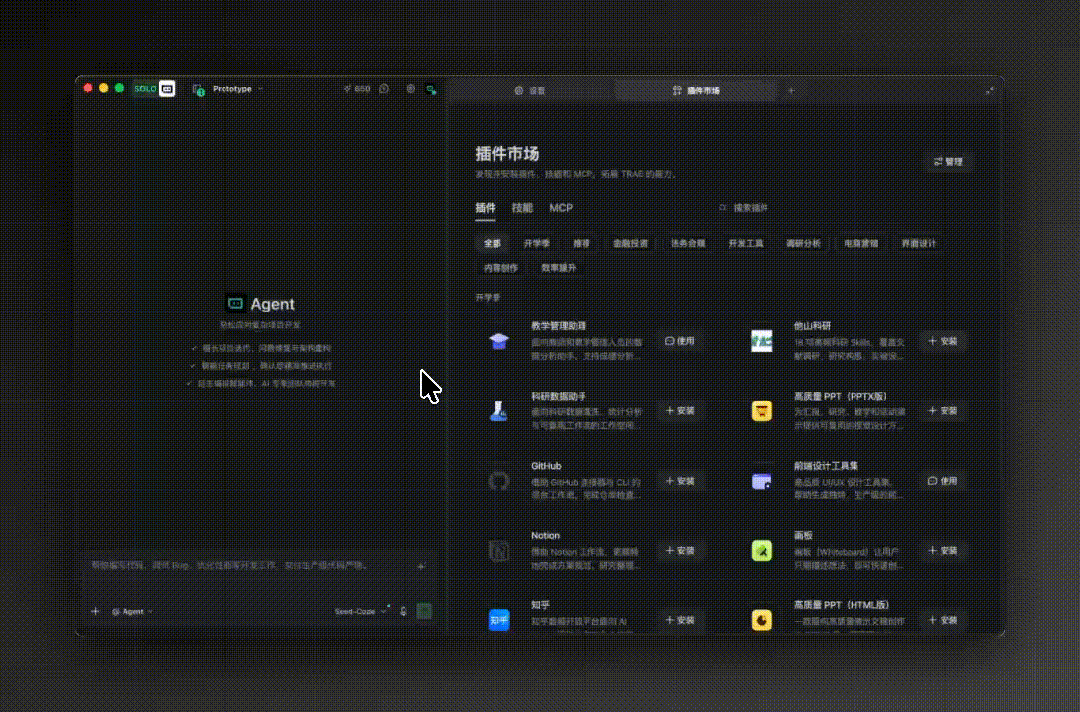The height and width of the screenshot is (712, 1080).
Task: Filter by 调研分析 category chip
Action: tap(804, 244)
